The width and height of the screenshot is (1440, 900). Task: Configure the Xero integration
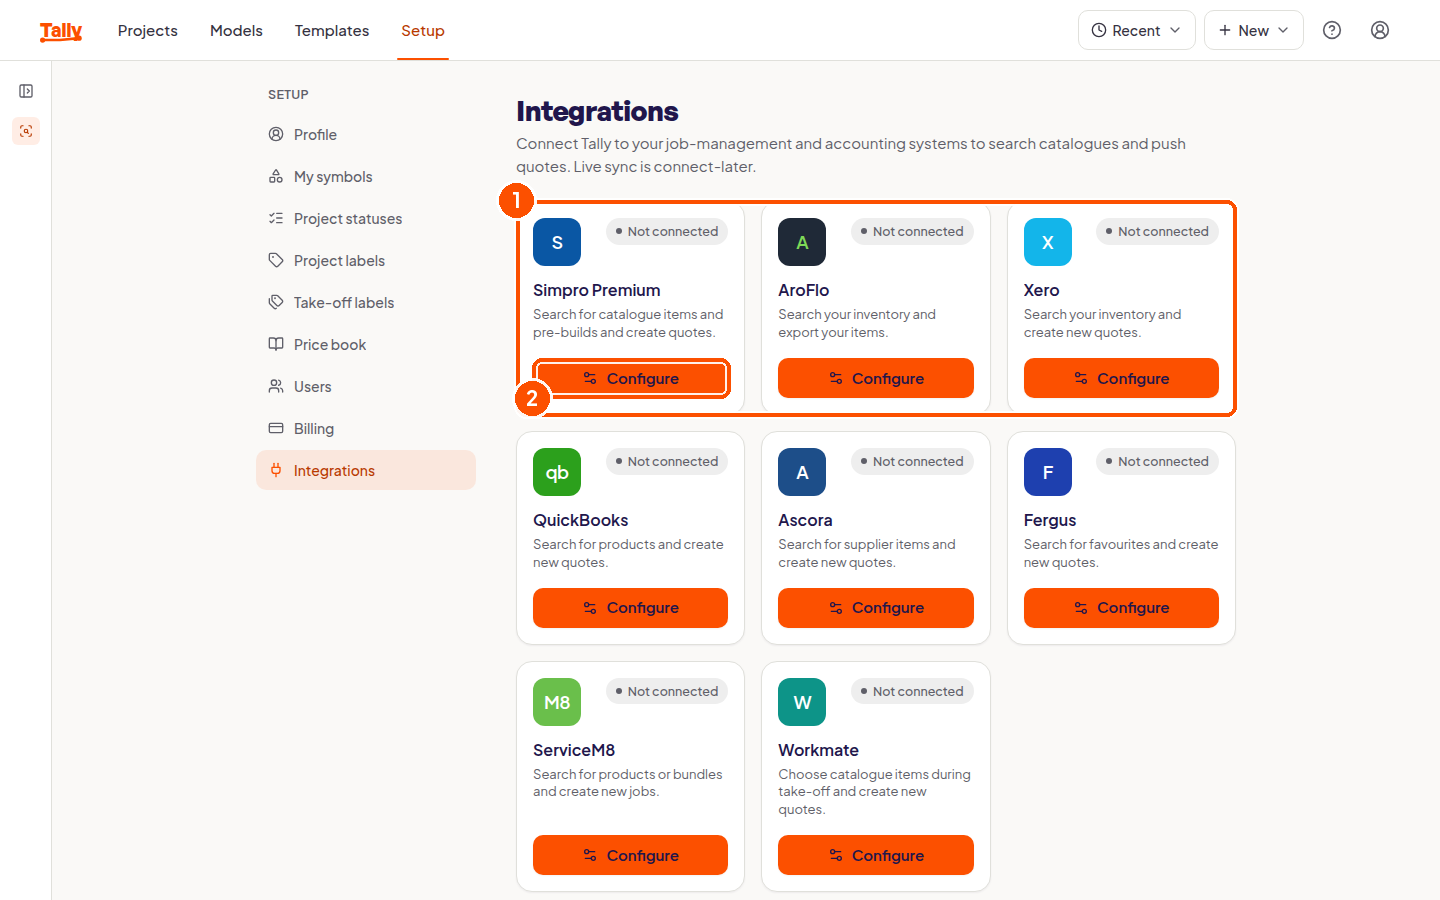(x=1121, y=378)
